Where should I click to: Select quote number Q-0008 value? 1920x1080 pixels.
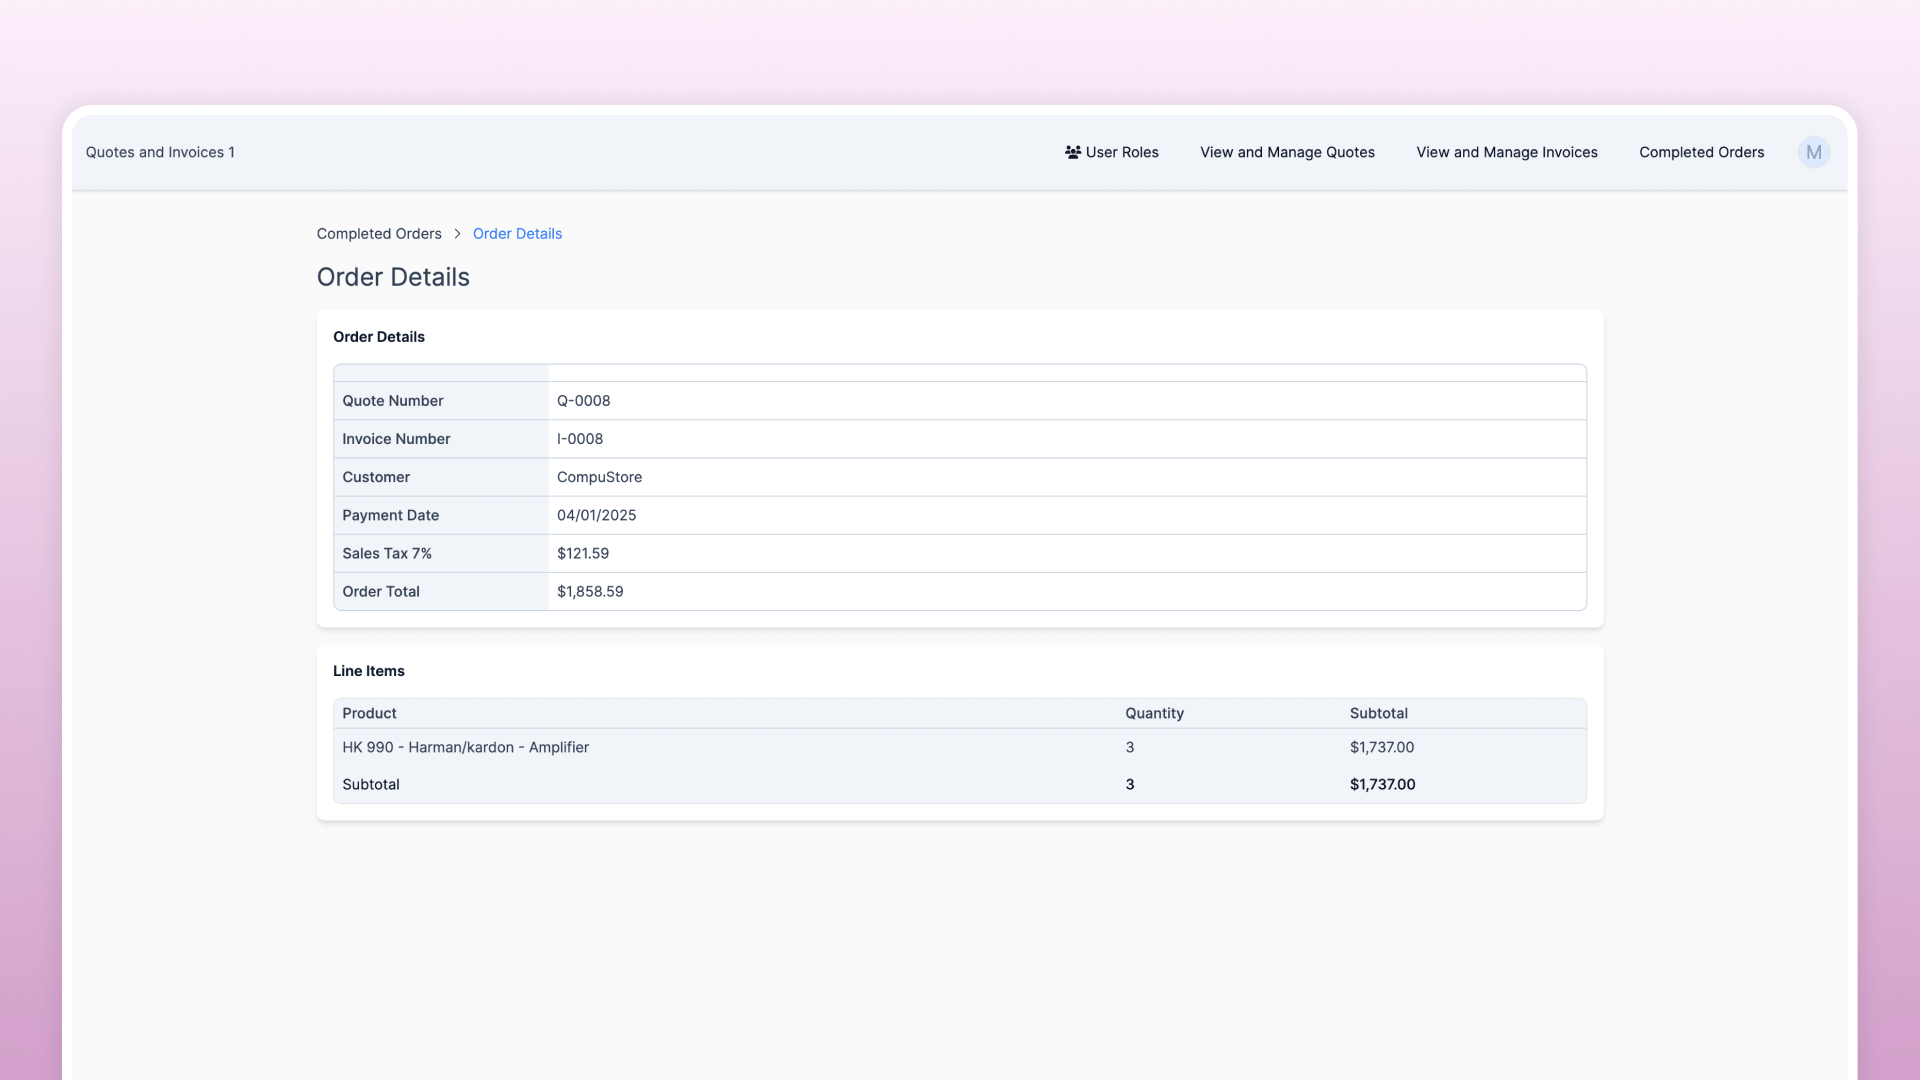click(x=583, y=401)
